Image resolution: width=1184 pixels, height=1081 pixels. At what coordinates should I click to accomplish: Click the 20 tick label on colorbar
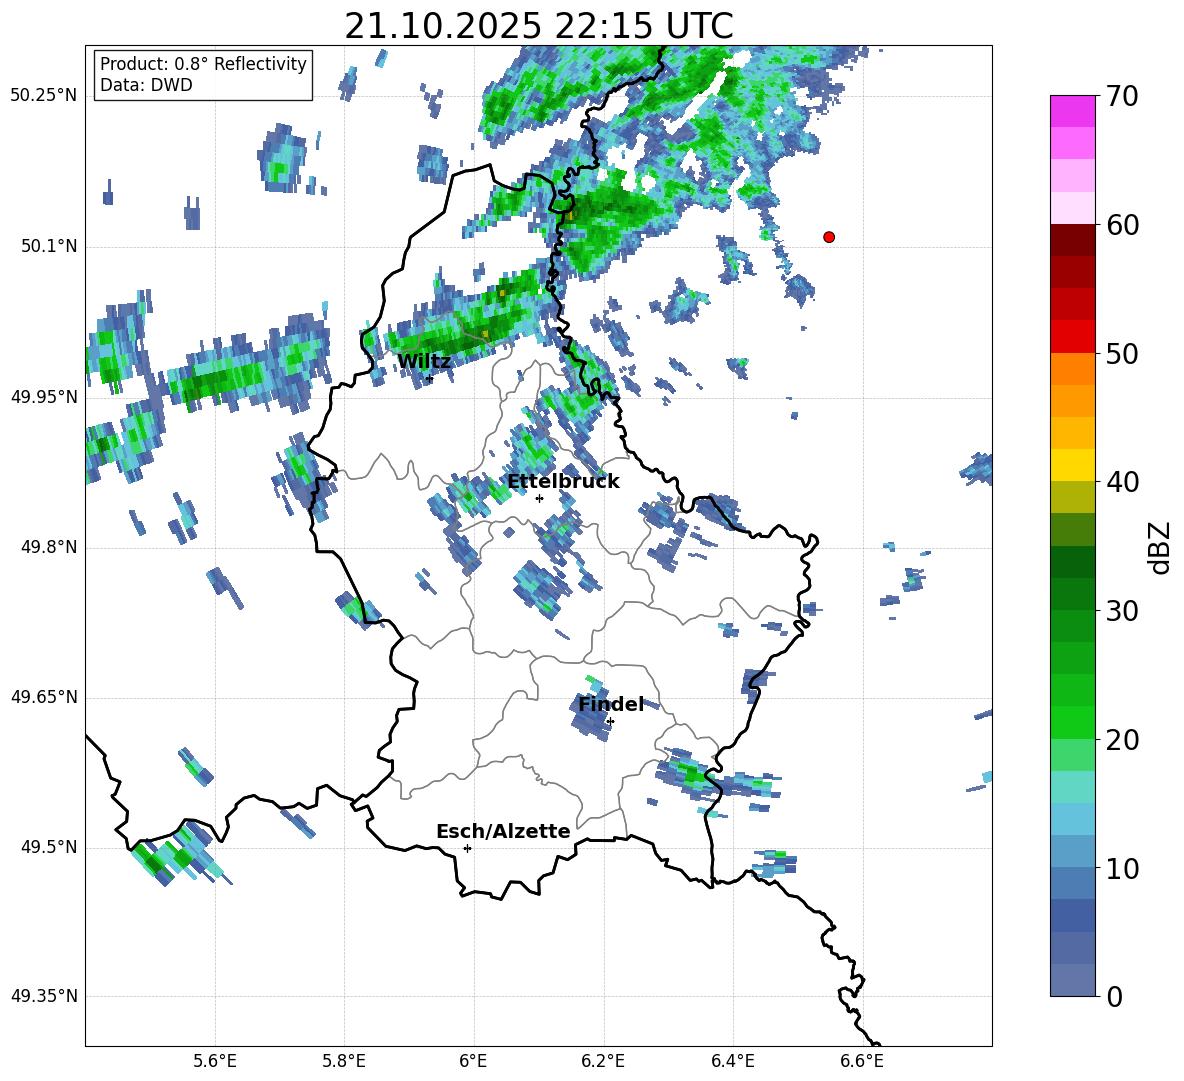click(x=1122, y=740)
